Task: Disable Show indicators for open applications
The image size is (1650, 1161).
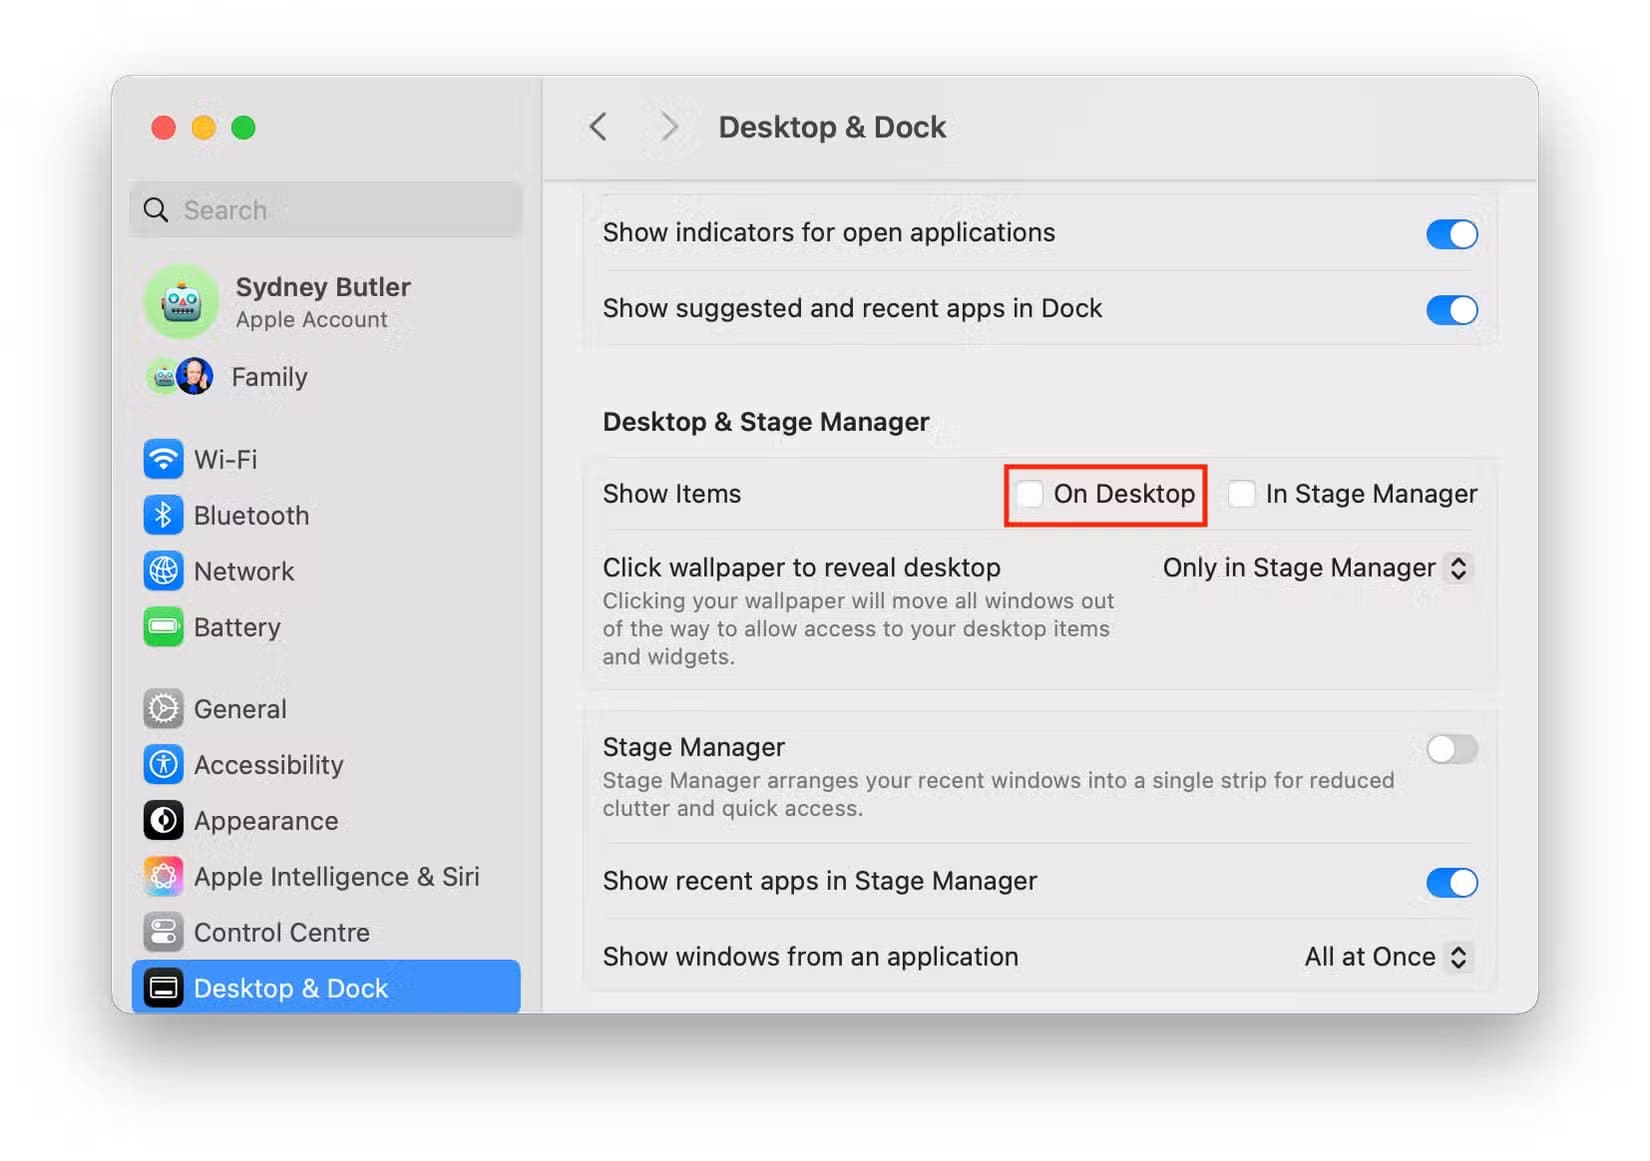Action: [x=1451, y=234]
